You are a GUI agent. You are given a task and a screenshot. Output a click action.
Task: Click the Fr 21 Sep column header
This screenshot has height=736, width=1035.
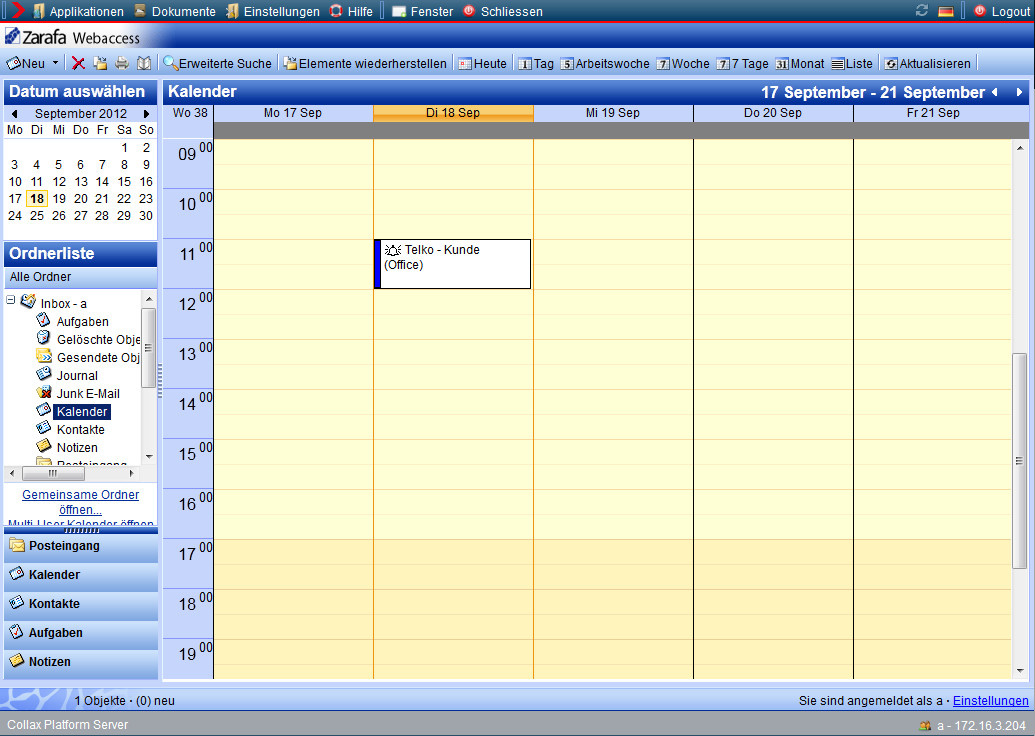(x=933, y=113)
